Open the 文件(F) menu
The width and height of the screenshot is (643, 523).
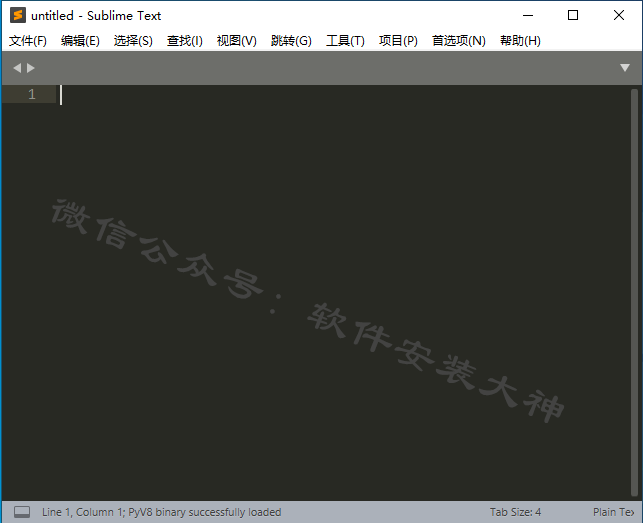28,41
